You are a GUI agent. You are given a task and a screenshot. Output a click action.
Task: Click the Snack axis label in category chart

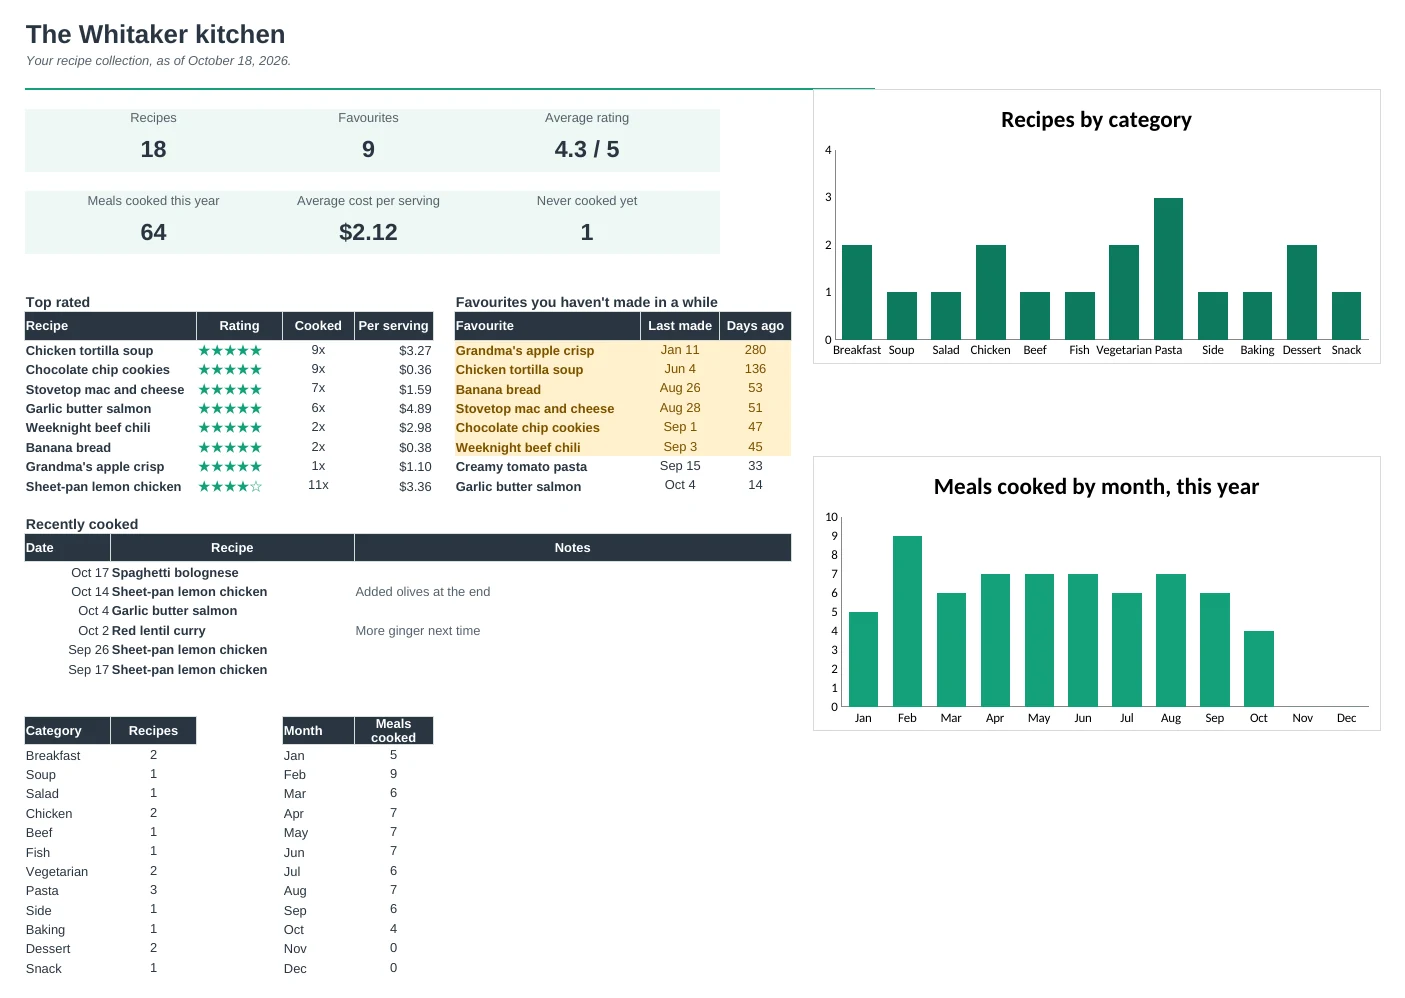click(x=1346, y=350)
